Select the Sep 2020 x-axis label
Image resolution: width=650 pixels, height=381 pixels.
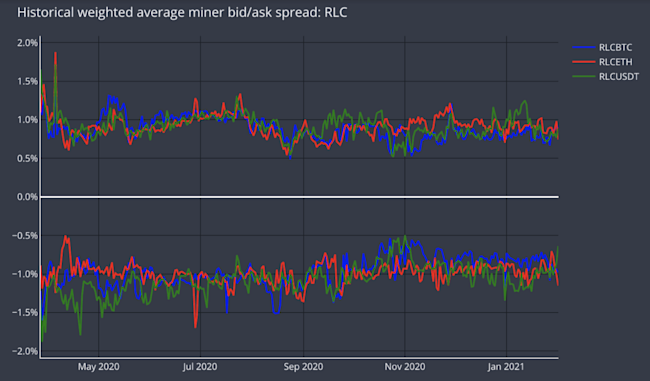[x=303, y=367]
